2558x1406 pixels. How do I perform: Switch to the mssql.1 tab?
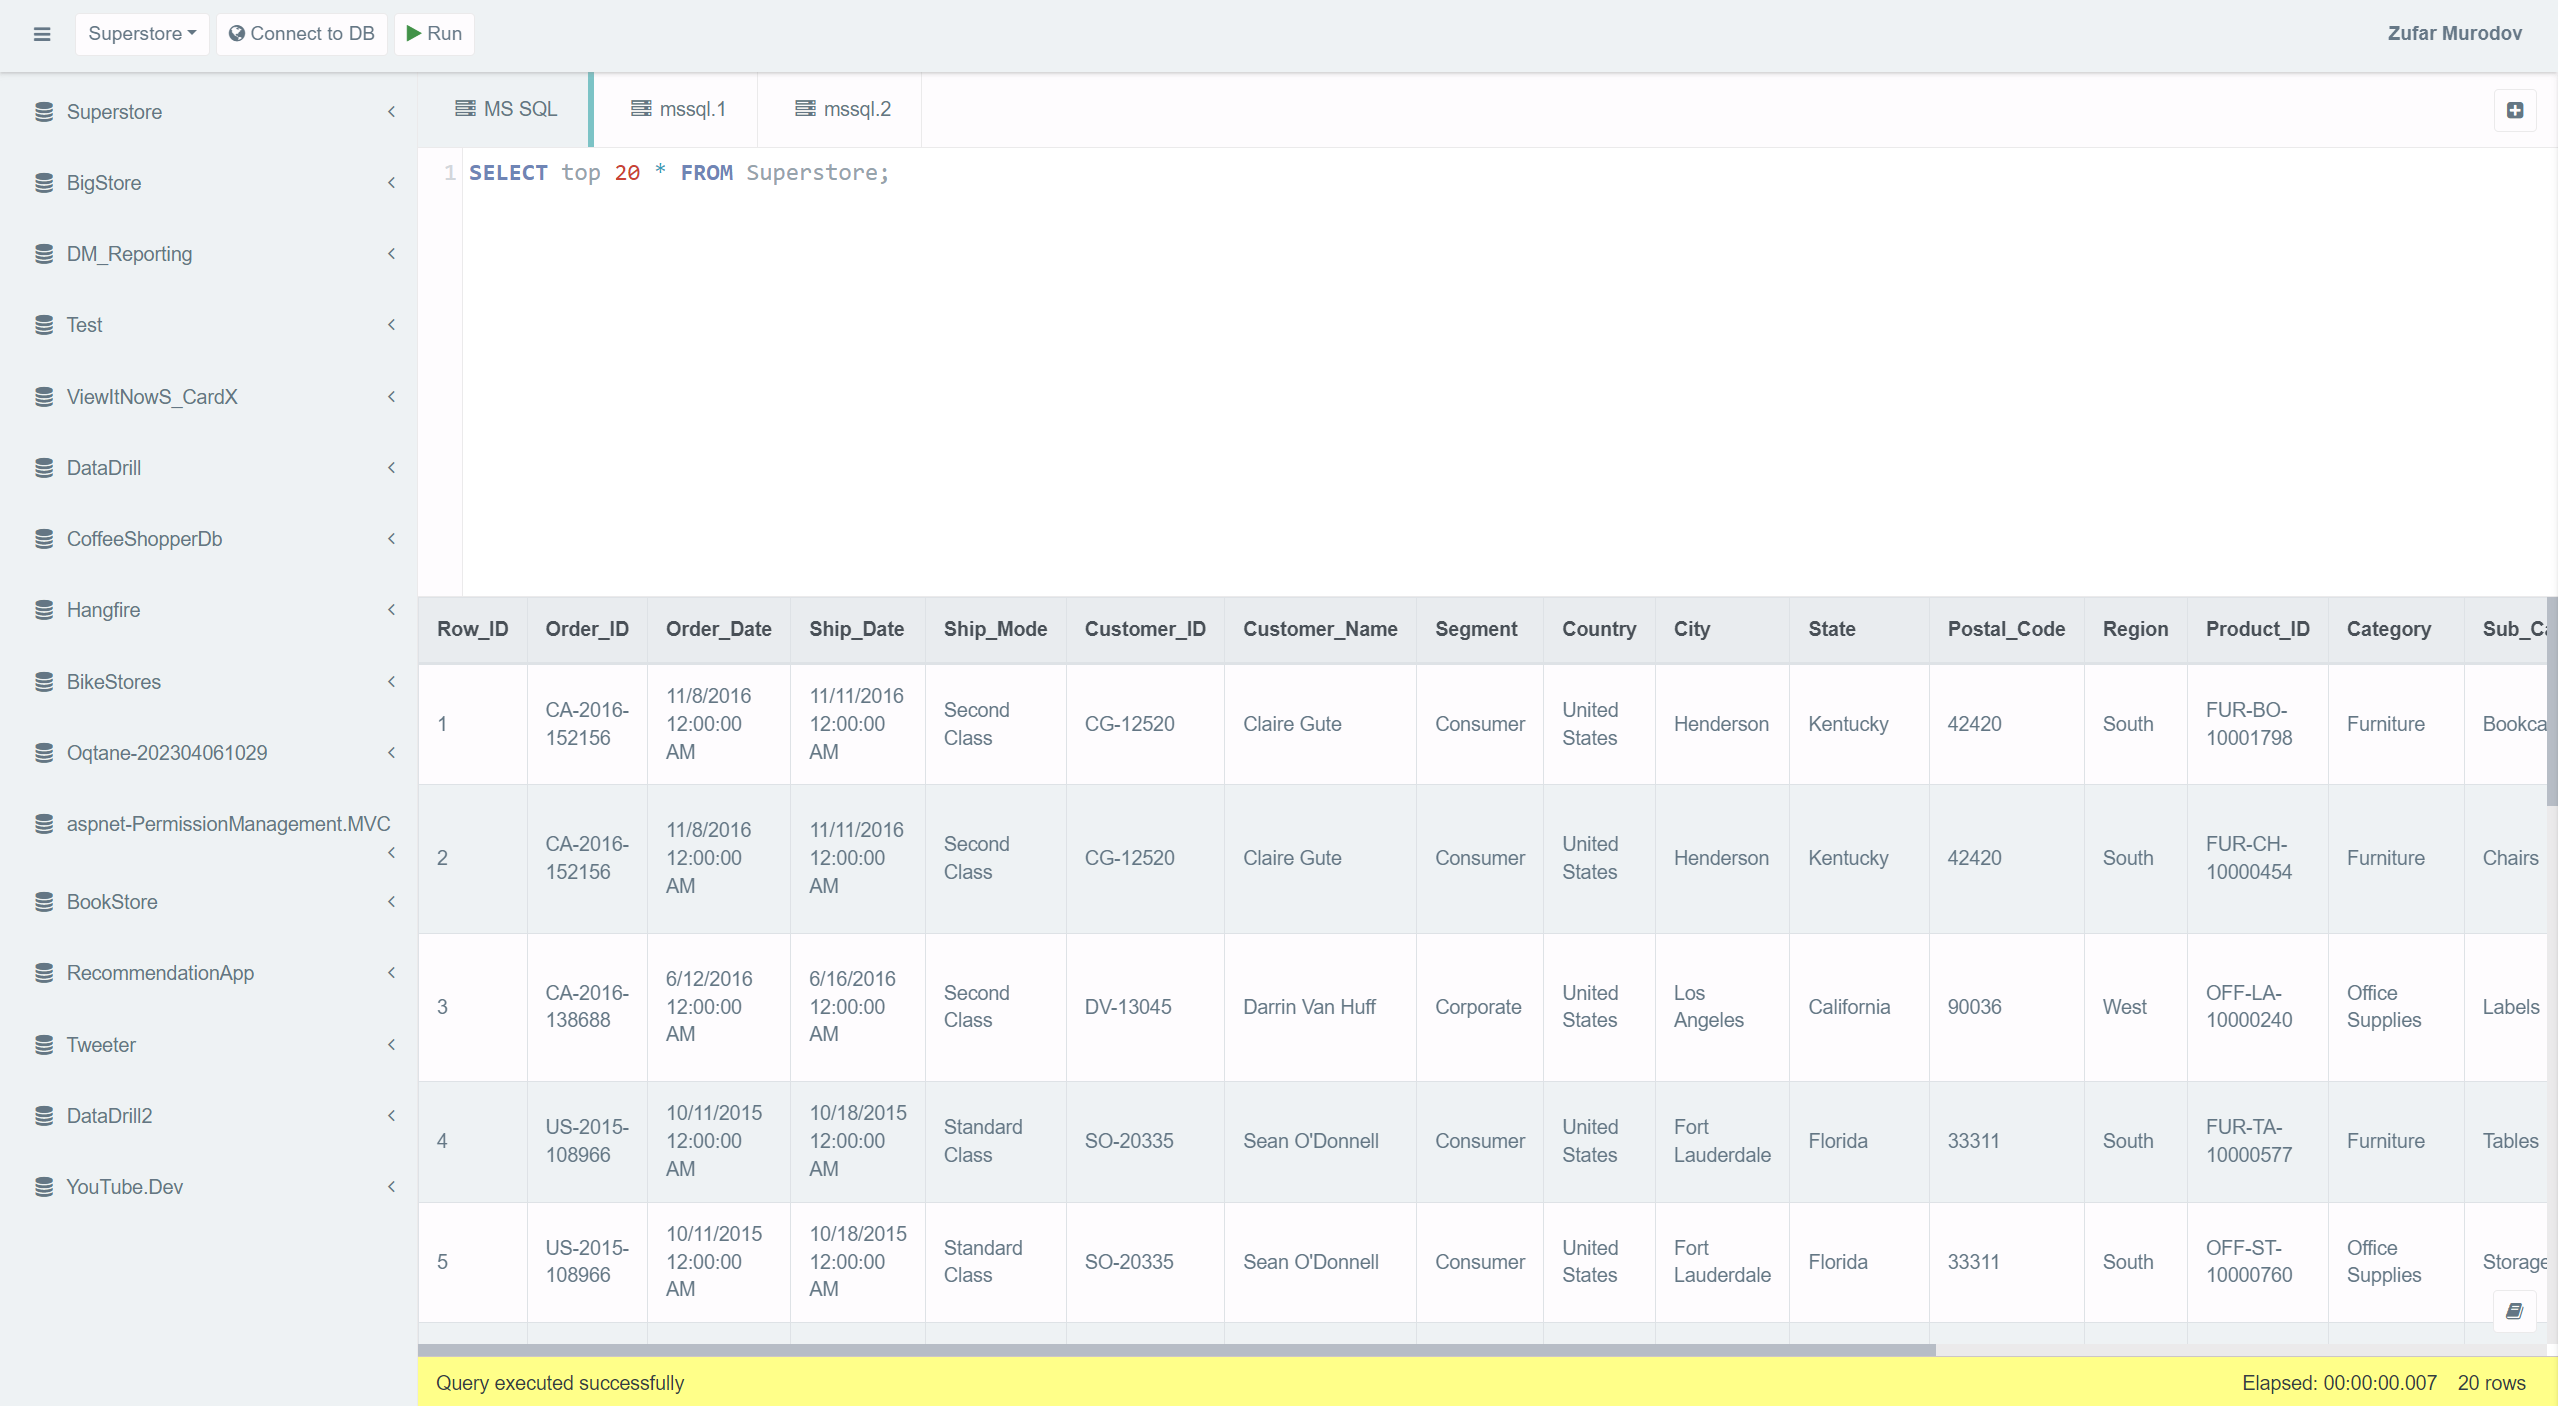coord(678,109)
